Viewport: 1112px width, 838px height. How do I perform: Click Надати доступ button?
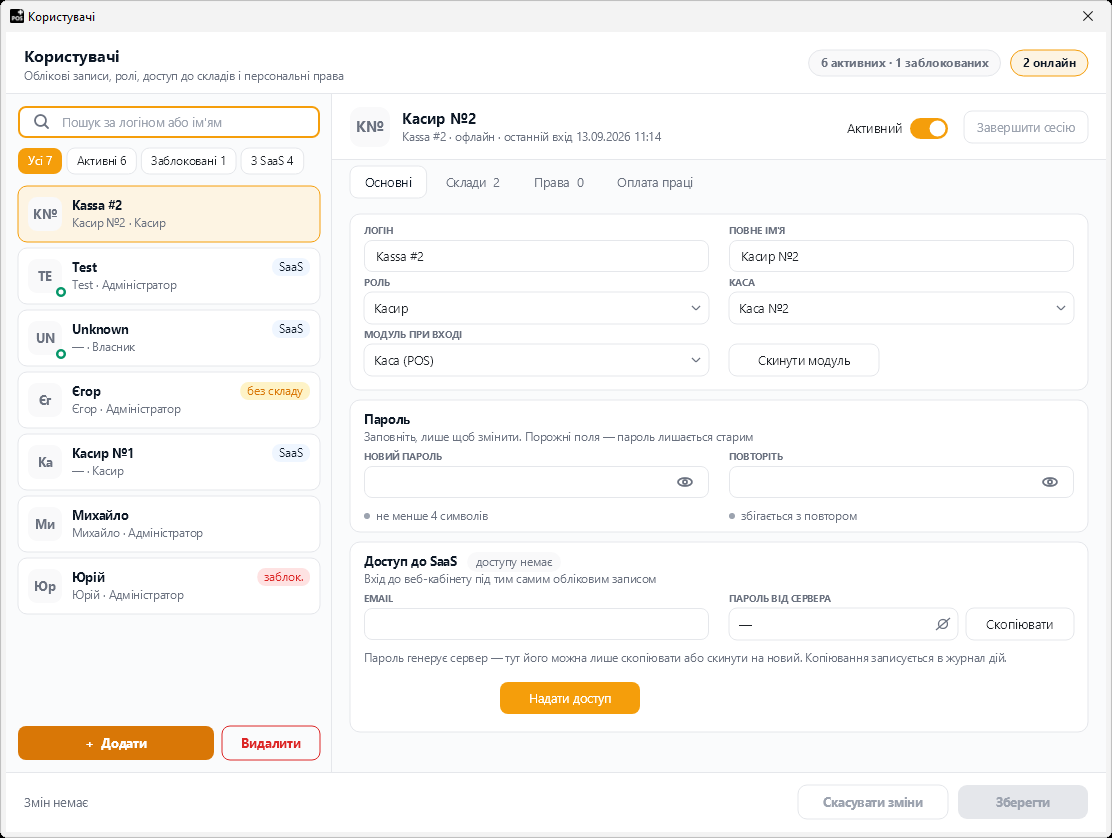[569, 698]
